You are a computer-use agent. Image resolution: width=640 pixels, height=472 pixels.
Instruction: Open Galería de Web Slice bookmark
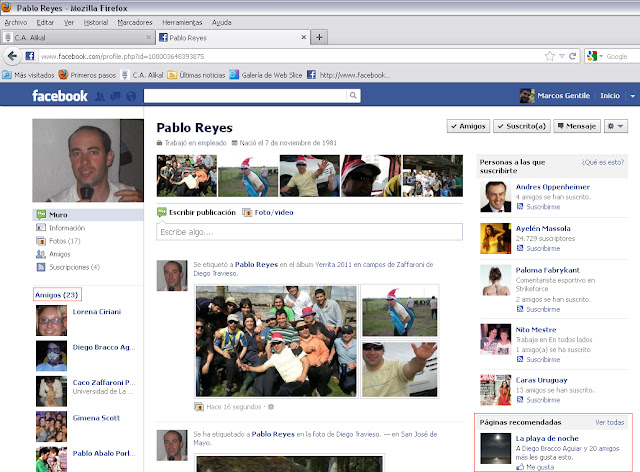pyautogui.click(x=266, y=75)
